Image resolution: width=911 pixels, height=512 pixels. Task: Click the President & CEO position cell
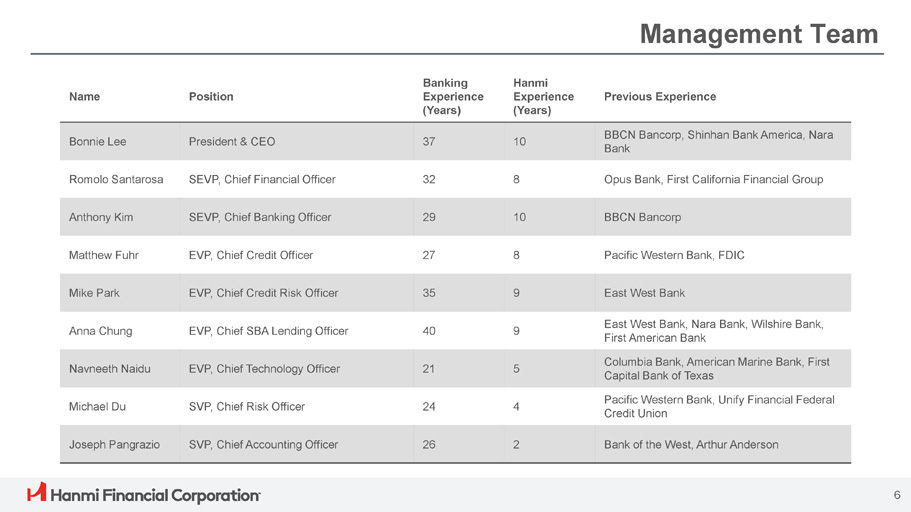point(231,142)
